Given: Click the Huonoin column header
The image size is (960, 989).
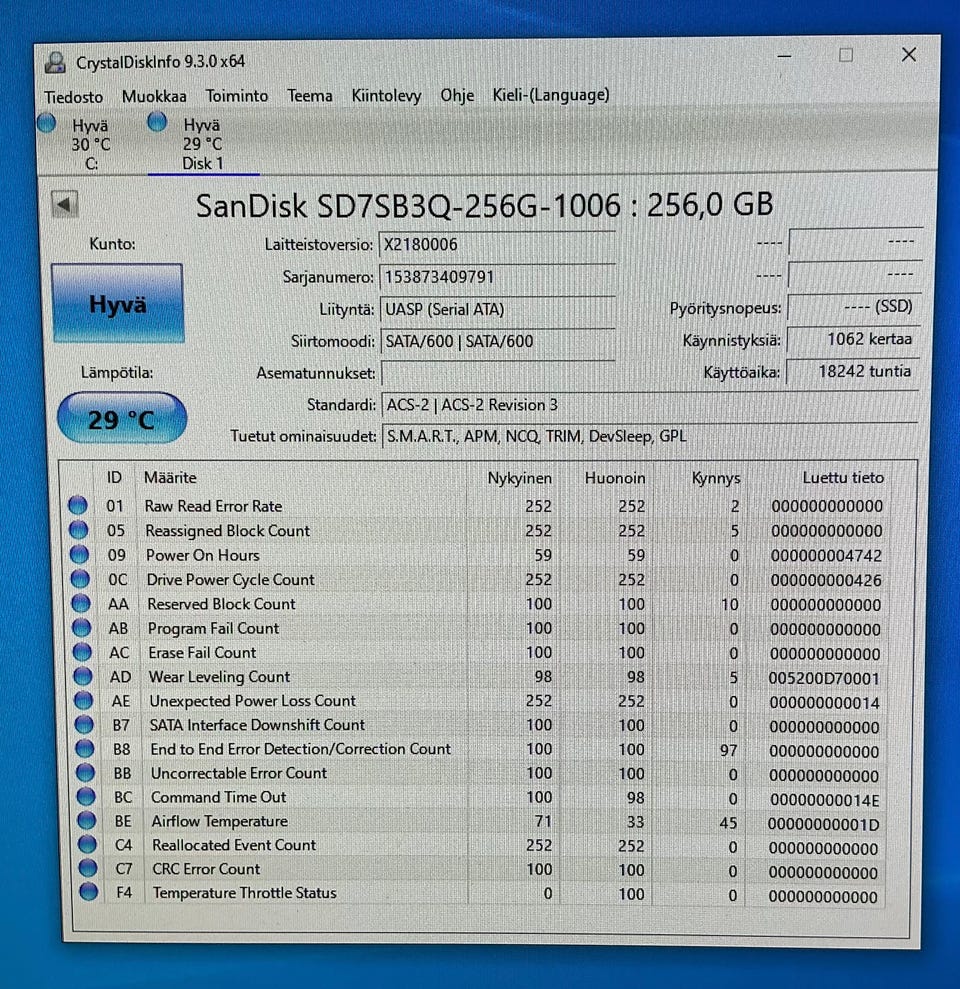Looking at the screenshot, I should pyautogui.click(x=614, y=478).
